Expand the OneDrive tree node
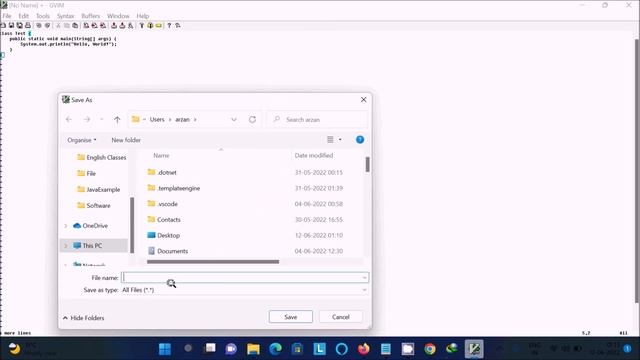 tap(66, 225)
